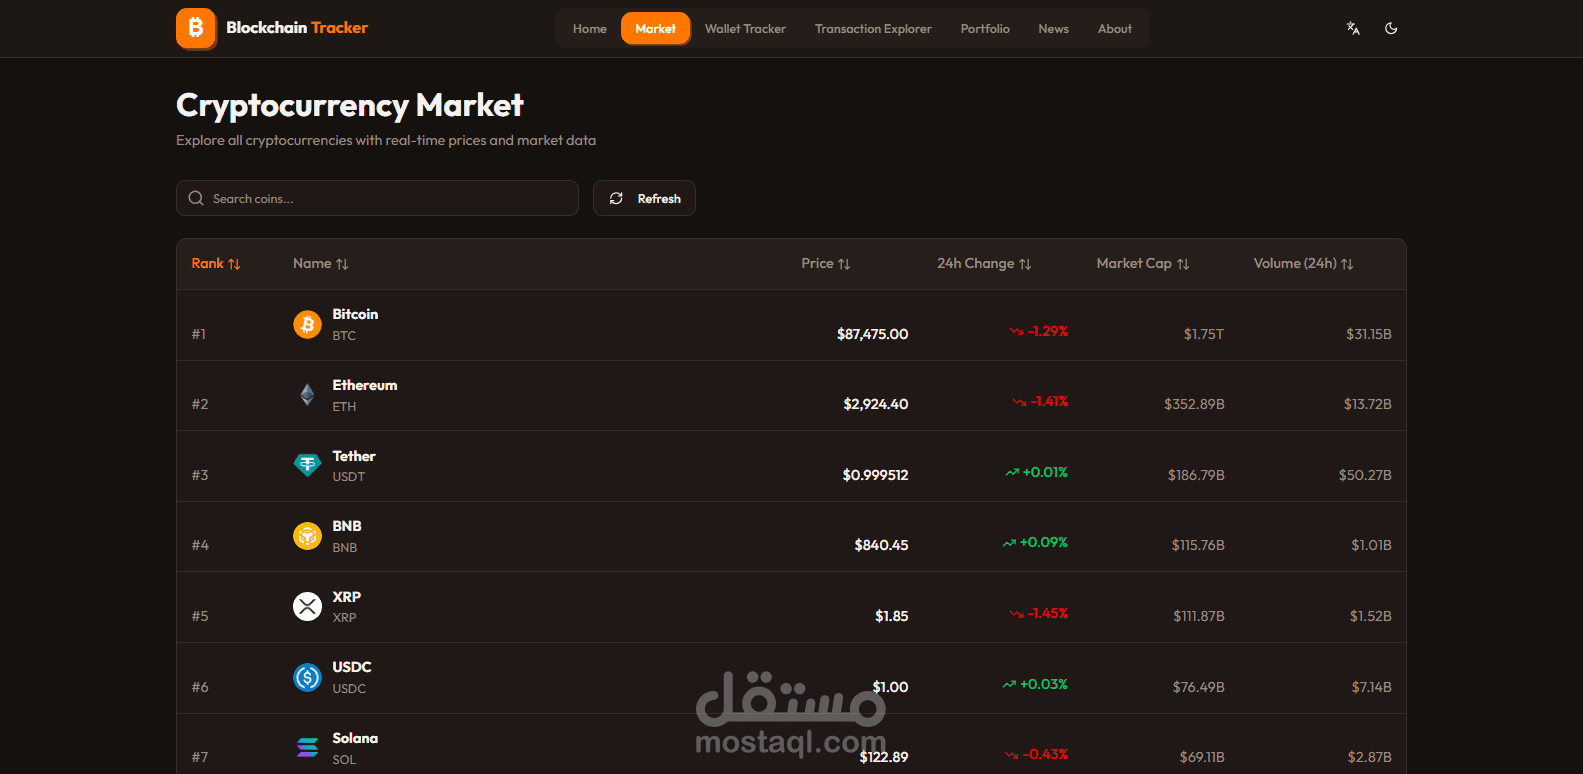Sort table by Market Cap column
This screenshot has height=774, width=1583.
(1143, 264)
